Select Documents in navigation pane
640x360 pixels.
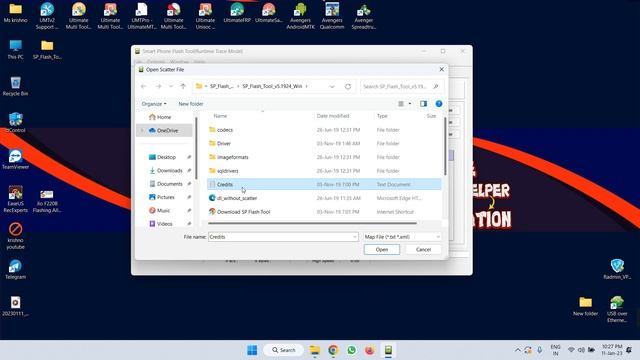169,184
